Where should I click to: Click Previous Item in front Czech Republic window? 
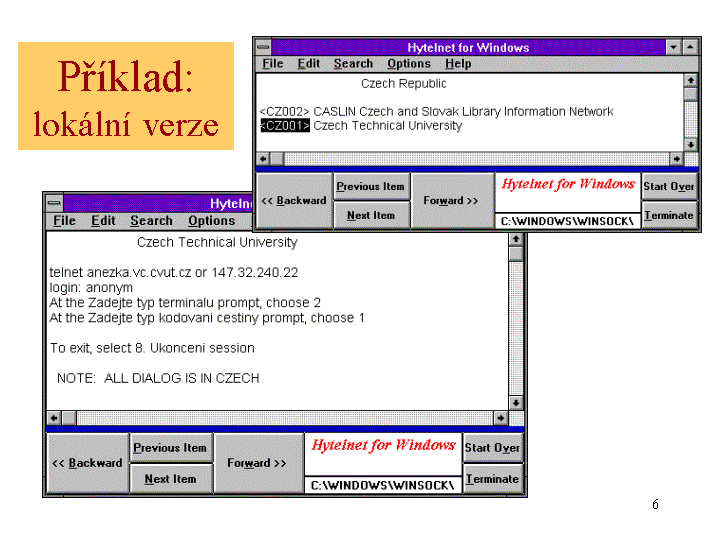371,186
